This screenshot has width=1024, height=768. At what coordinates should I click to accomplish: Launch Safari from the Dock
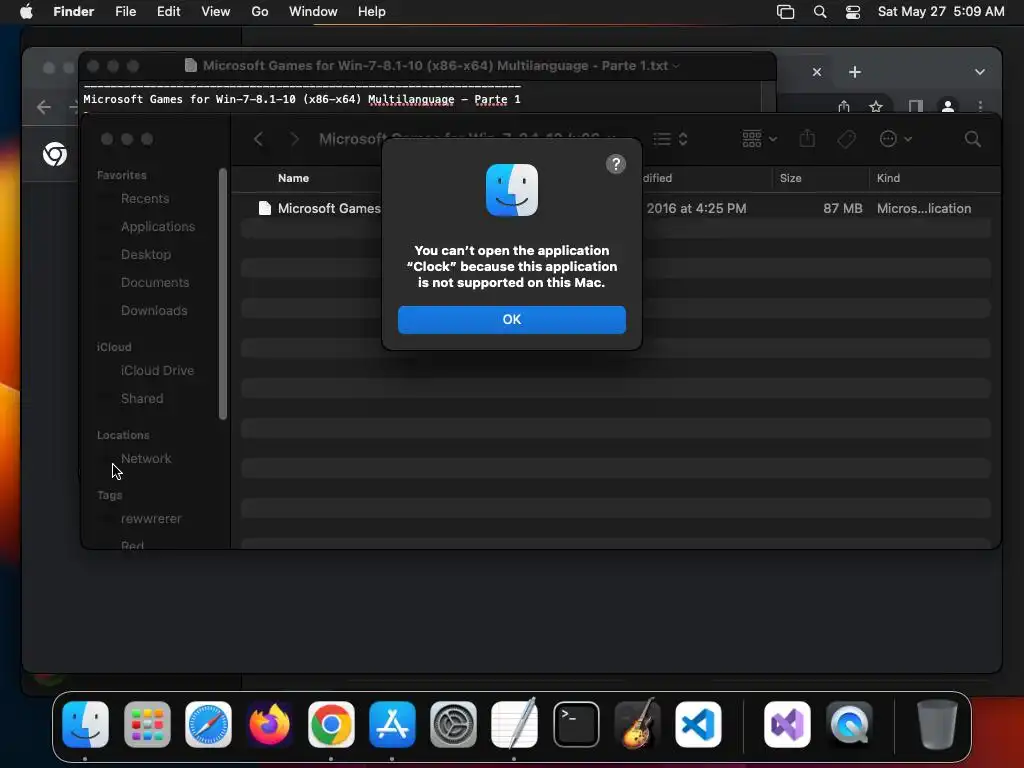[x=208, y=724]
